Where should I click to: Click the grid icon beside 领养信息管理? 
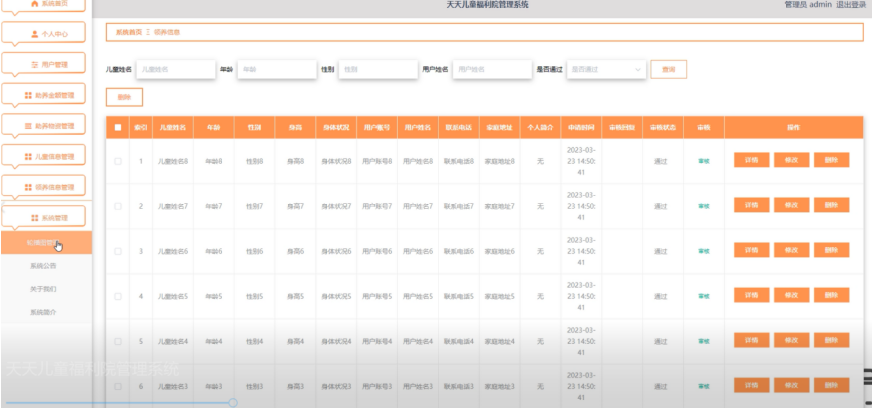point(28,187)
